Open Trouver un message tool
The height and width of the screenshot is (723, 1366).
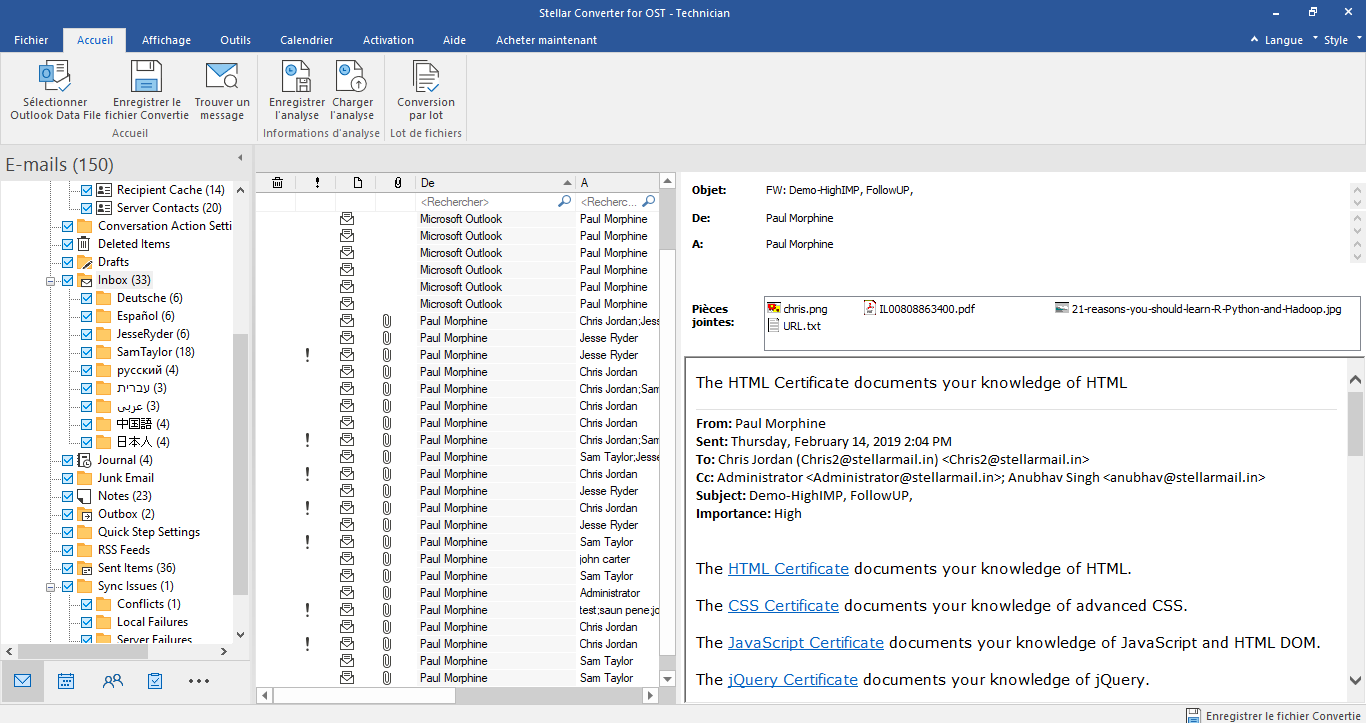coord(222,78)
